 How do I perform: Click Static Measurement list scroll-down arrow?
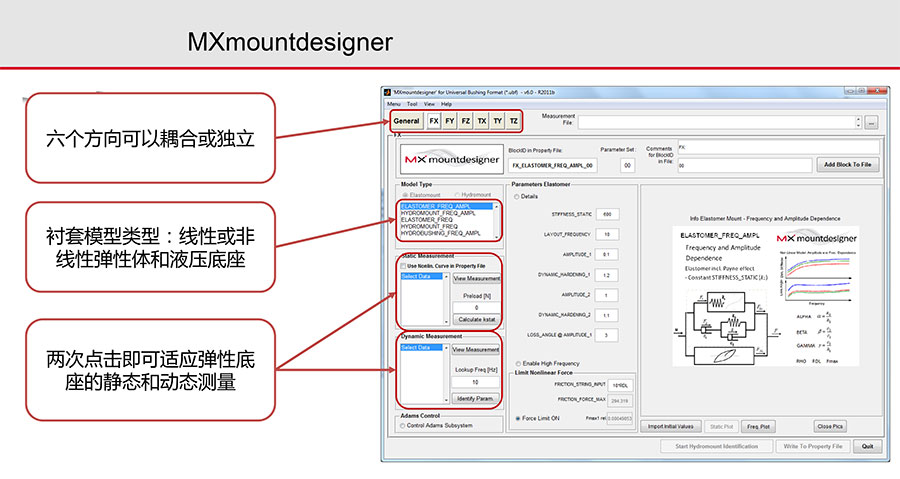coord(447,322)
